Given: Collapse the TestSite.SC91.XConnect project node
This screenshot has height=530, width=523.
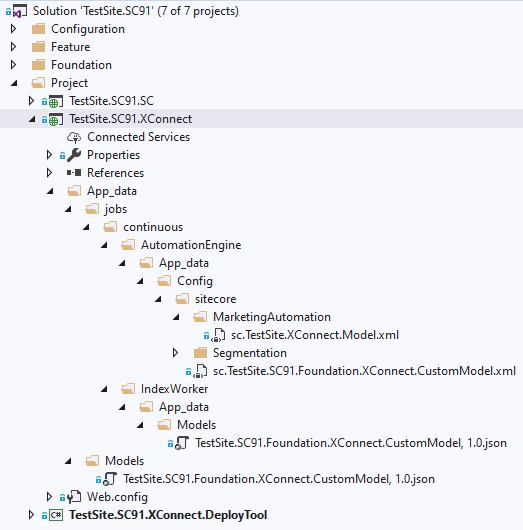Looking at the screenshot, I should 32,119.
